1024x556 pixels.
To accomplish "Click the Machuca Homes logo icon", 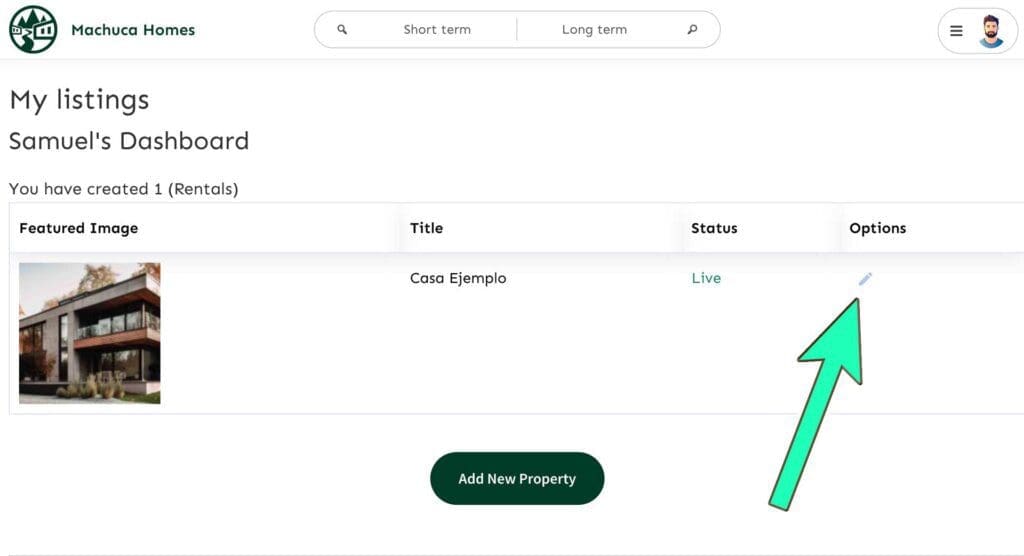I will tap(33, 29).
